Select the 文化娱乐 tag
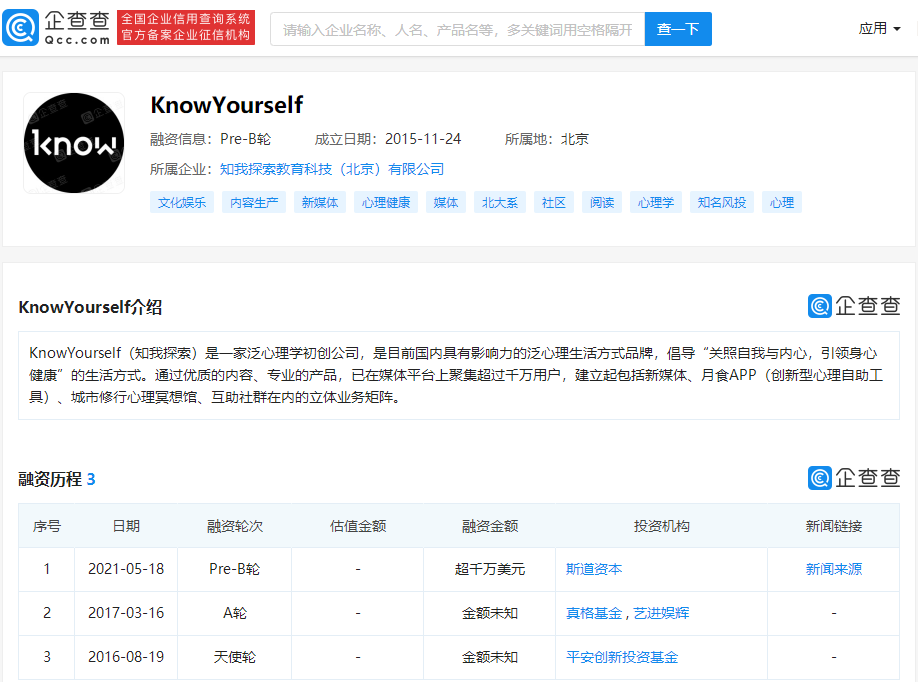Screen dimensions: 918x682 pos(182,203)
